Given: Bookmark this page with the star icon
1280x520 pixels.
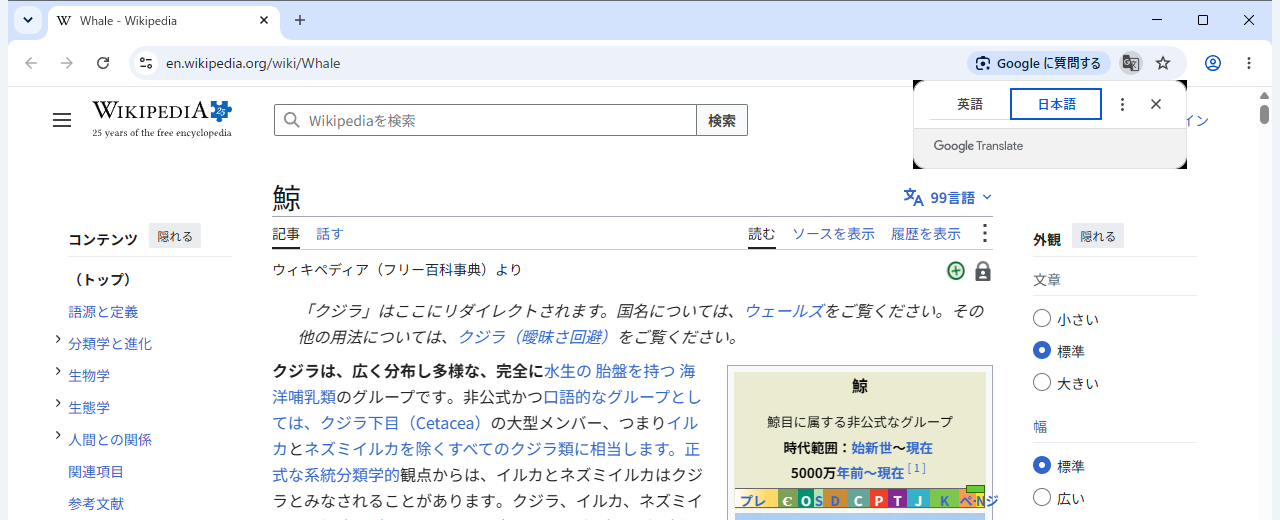Looking at the screenshot, I should (x=1163, y=63).
